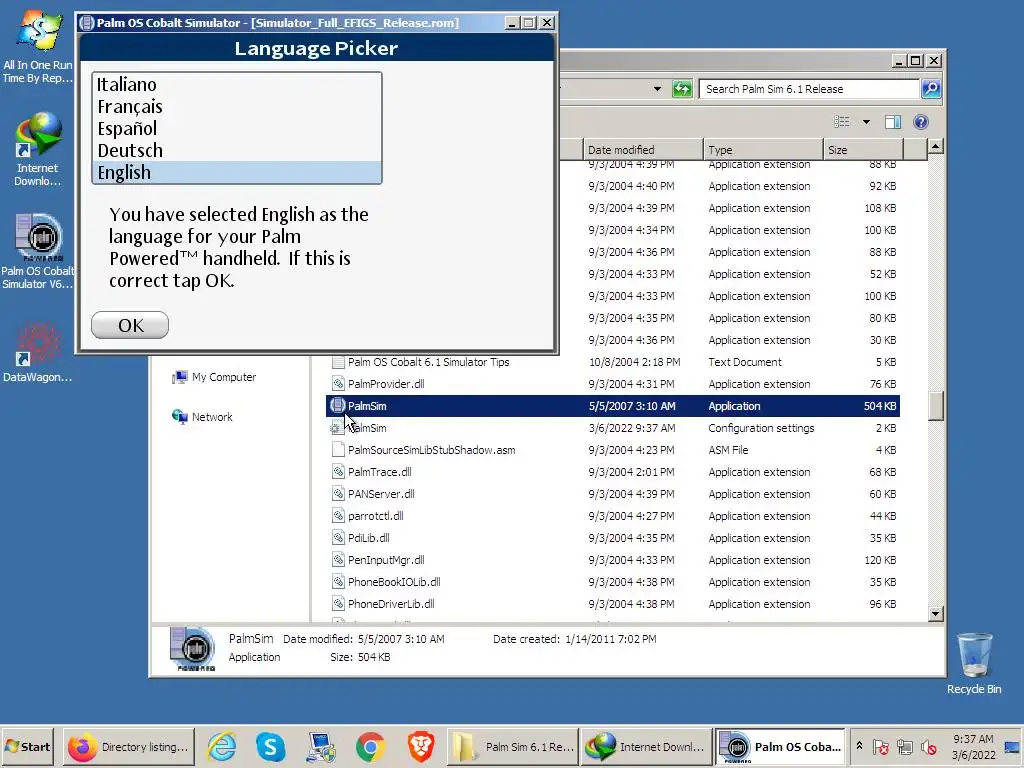
Task: Click the Action Center flag tray icon
Action: [880, 746]
